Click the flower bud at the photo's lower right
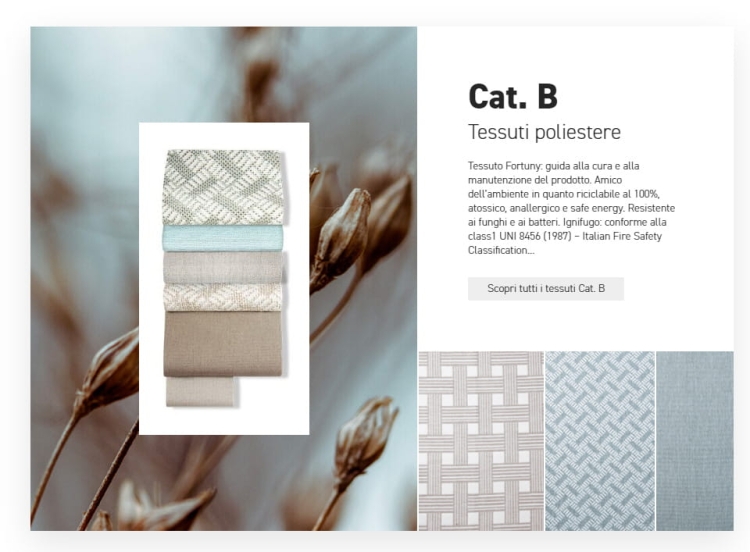The width and height of the screenshot is (750, 552). [364, 438]
